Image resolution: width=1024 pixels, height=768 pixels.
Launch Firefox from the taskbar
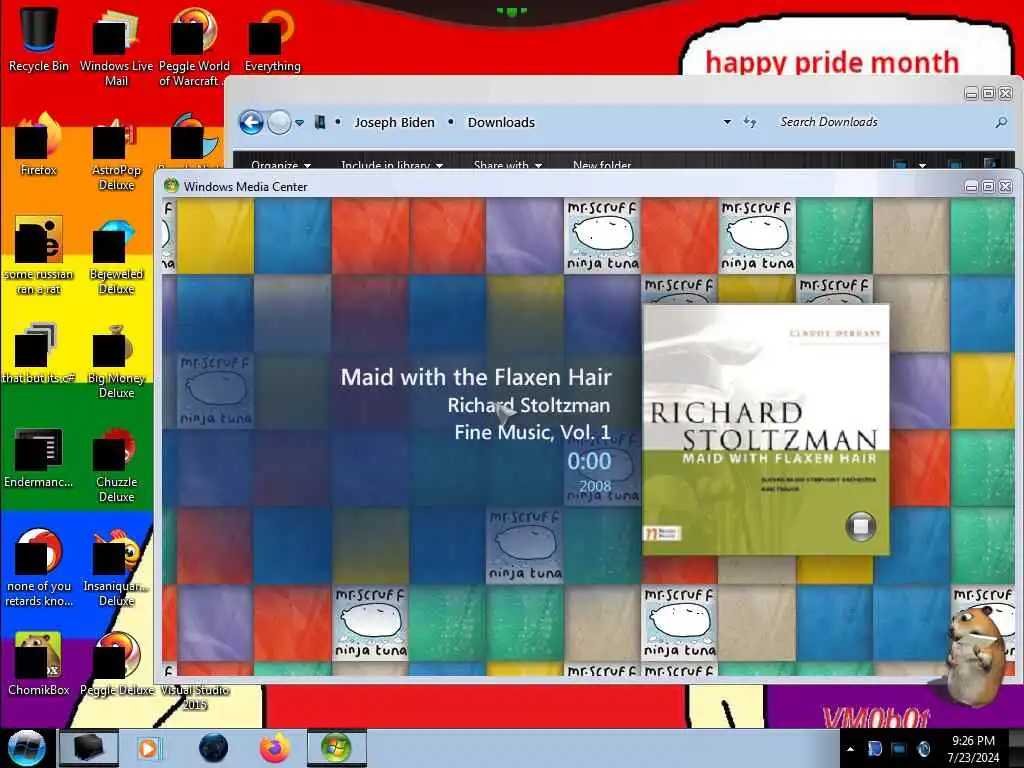coord(275,748)
